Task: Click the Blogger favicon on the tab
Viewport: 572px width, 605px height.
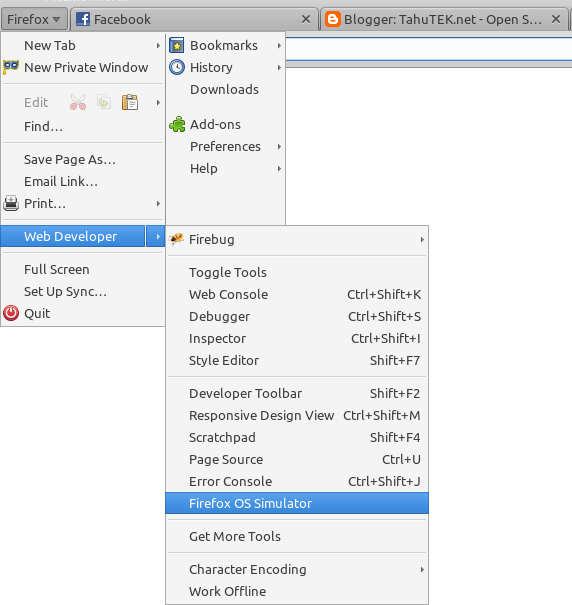Action: [x=333, y=19]
